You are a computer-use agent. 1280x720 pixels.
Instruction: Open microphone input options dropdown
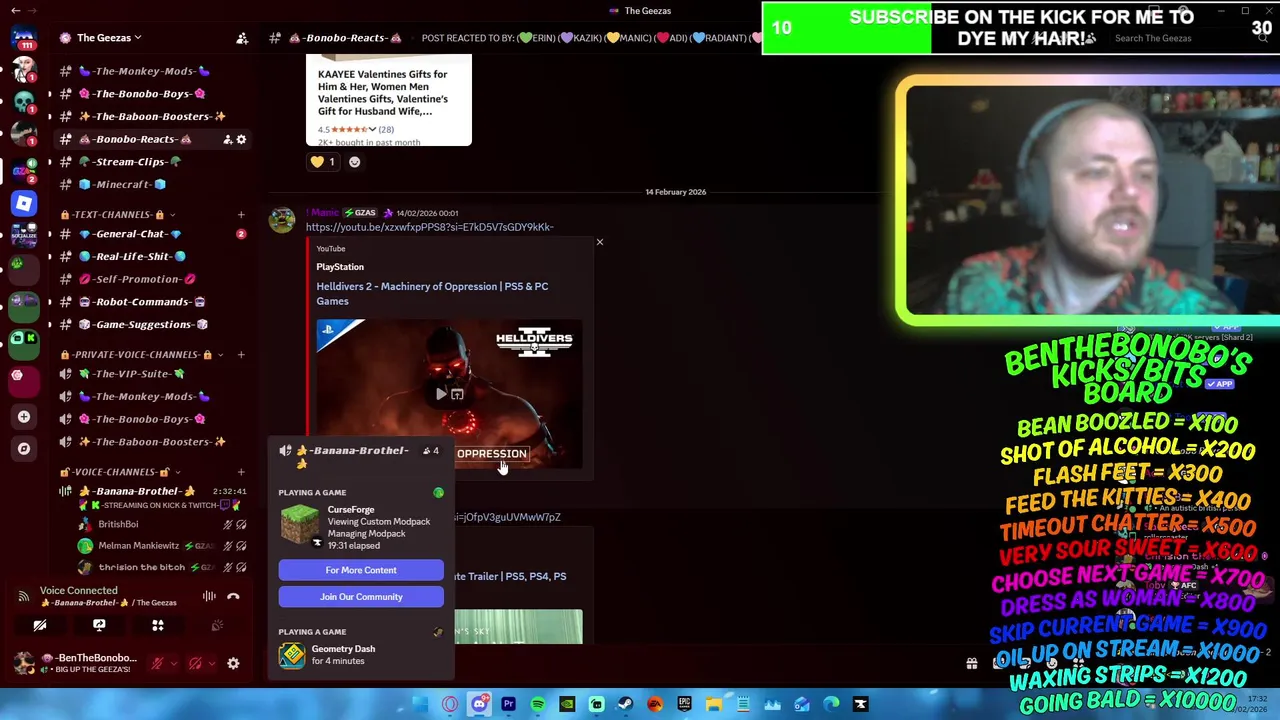coord(173,663)
